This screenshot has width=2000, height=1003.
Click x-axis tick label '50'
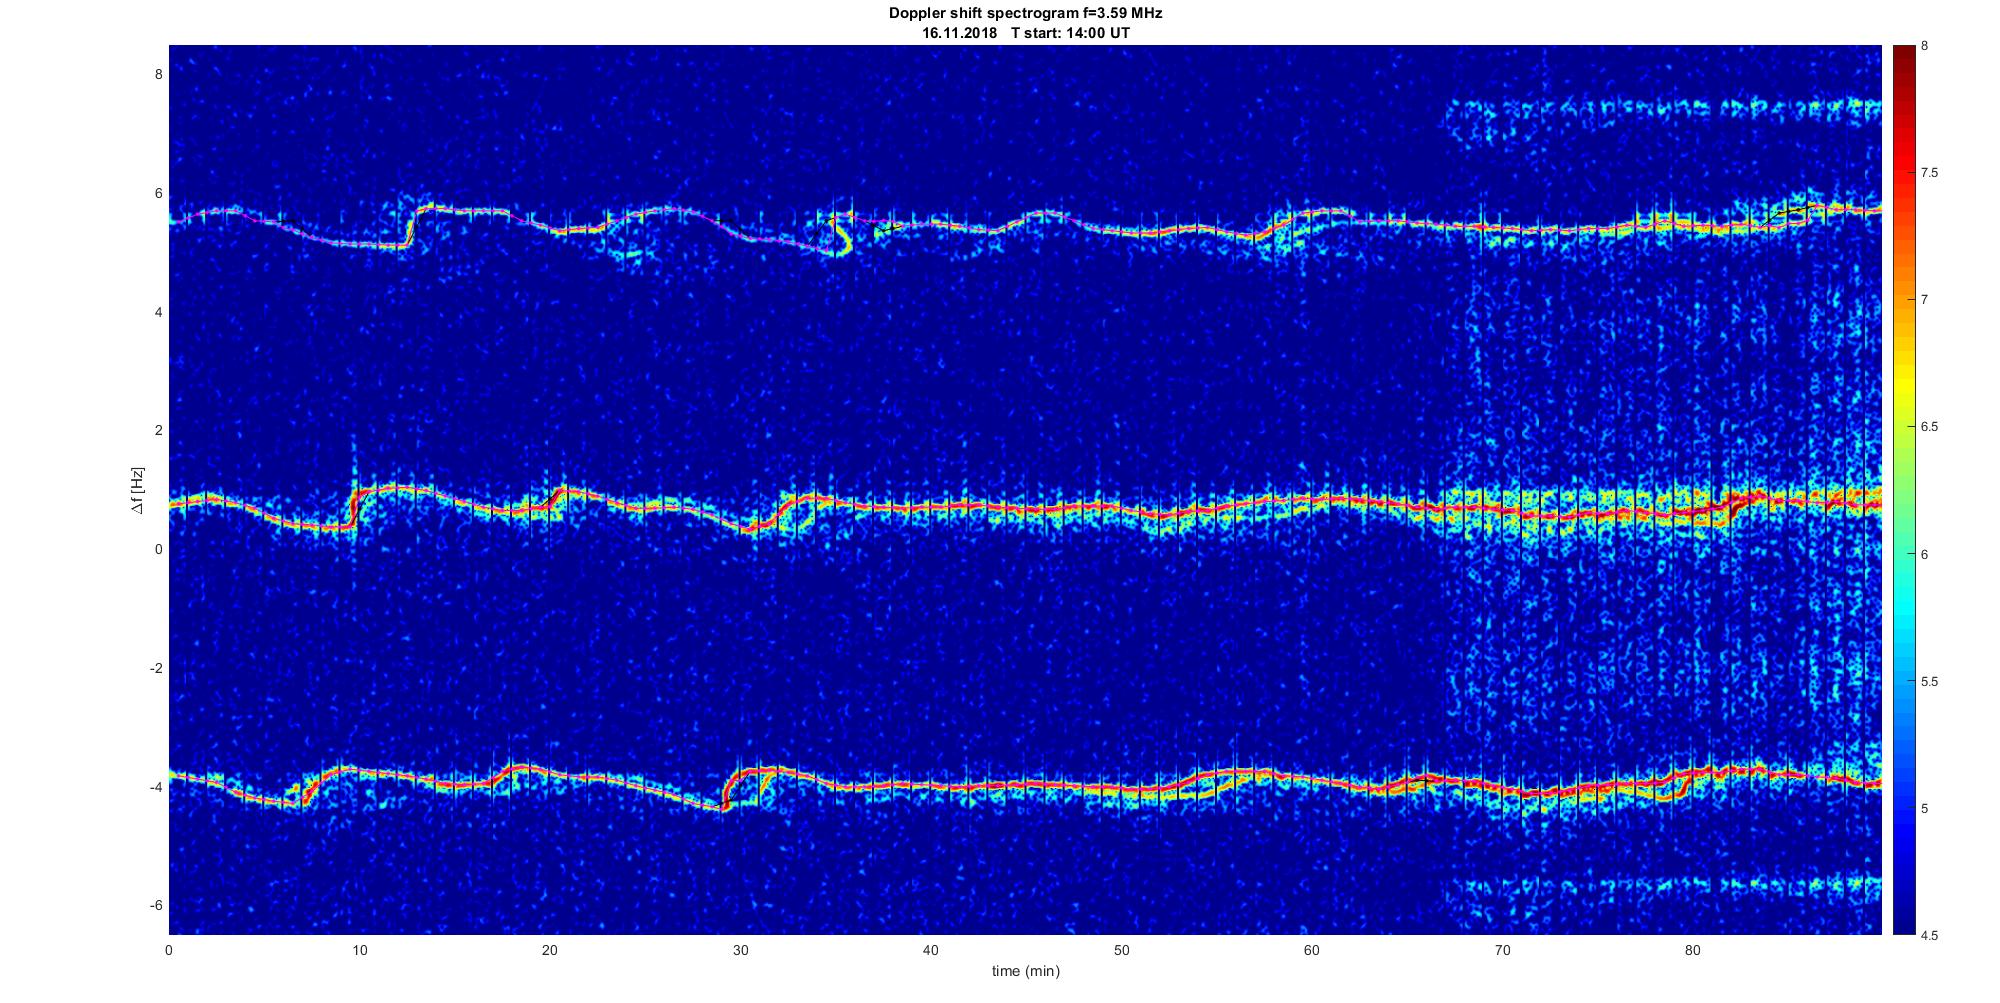tap(1121, 949)
